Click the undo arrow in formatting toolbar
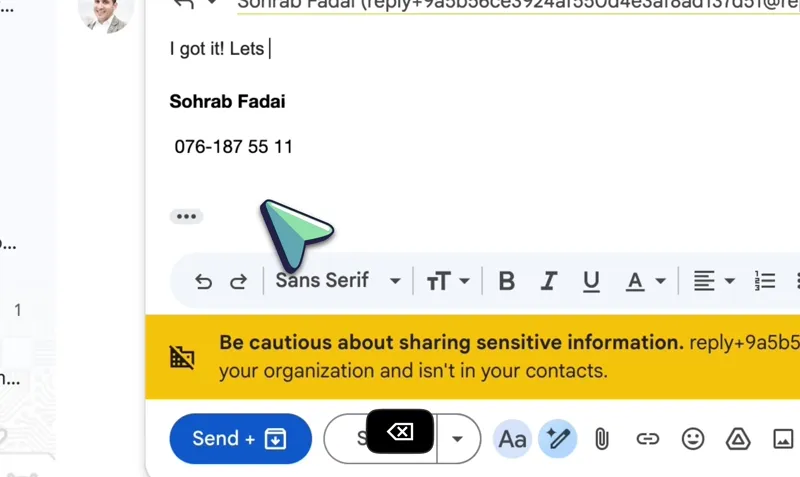 click(203, 282)
